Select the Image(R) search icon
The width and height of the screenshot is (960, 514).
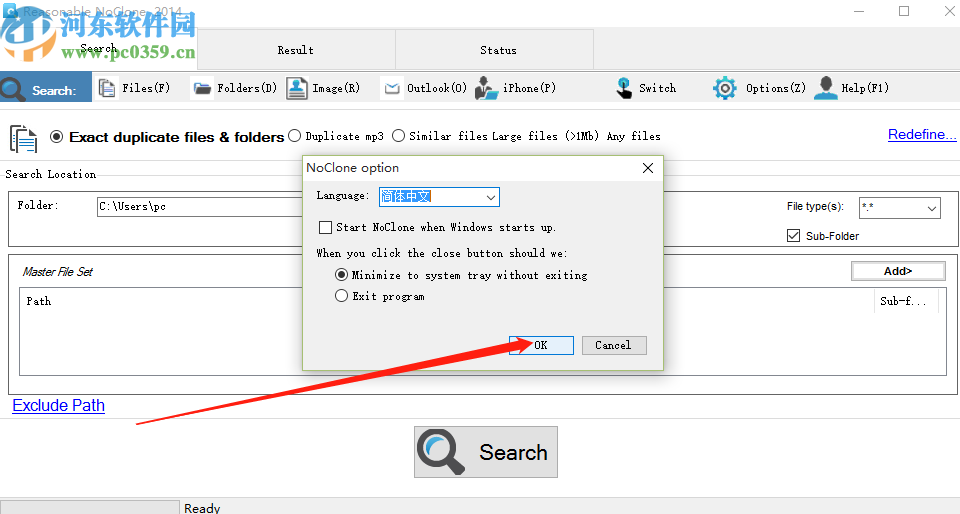(297, 88)
